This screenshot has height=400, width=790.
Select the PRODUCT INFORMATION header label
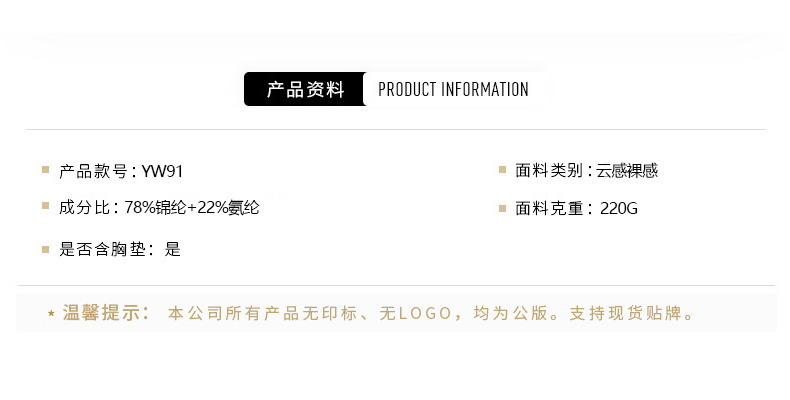click(453, 90)
